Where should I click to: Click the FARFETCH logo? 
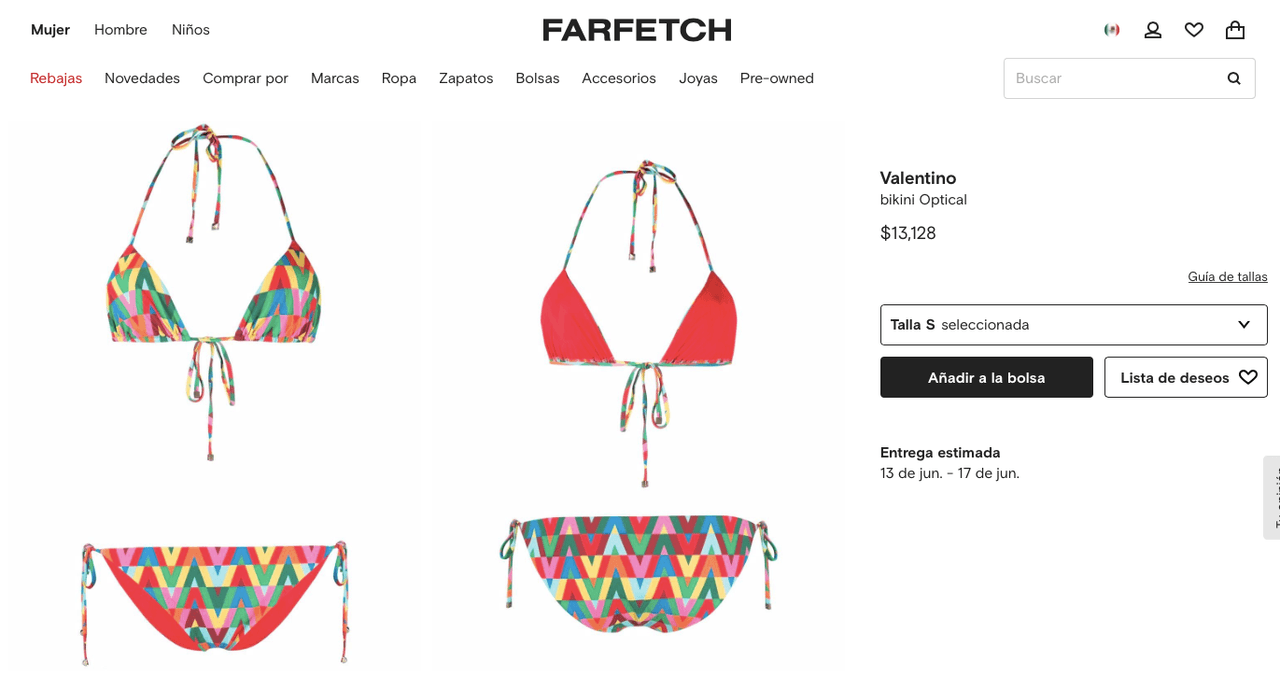coord(637,30)
